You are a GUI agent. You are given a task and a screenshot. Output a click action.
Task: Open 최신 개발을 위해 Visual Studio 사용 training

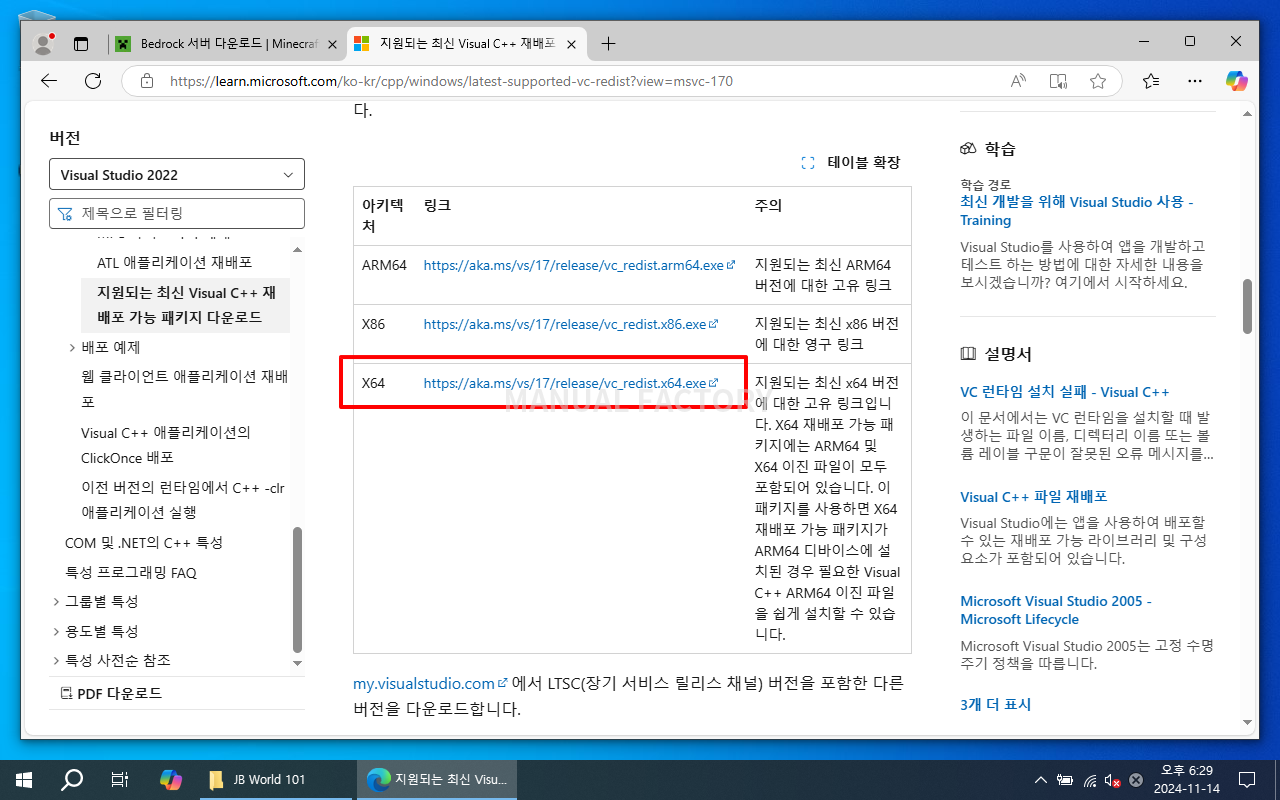[x=1077, y=211]
